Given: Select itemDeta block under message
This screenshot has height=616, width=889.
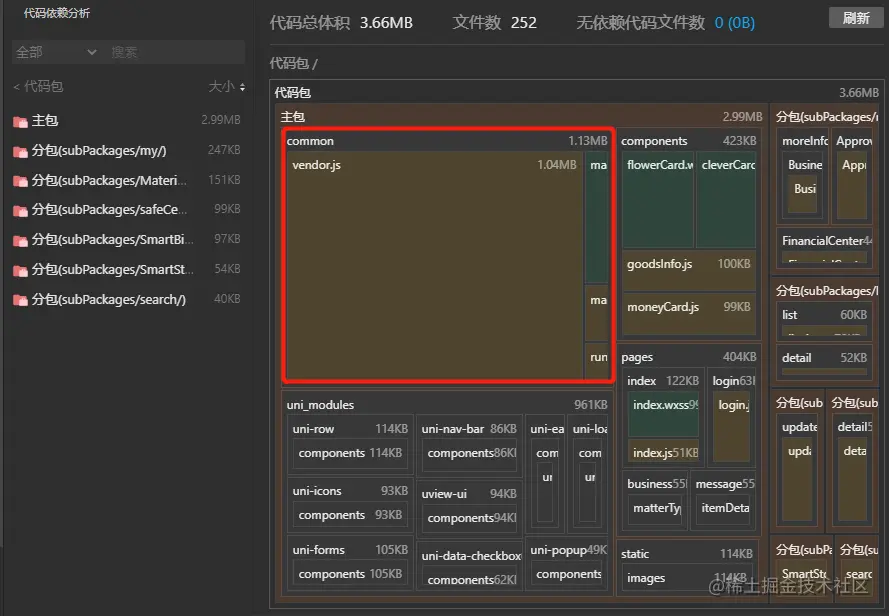Looking at the screenshot, I should pyautogui.click(x=725, y=511).
